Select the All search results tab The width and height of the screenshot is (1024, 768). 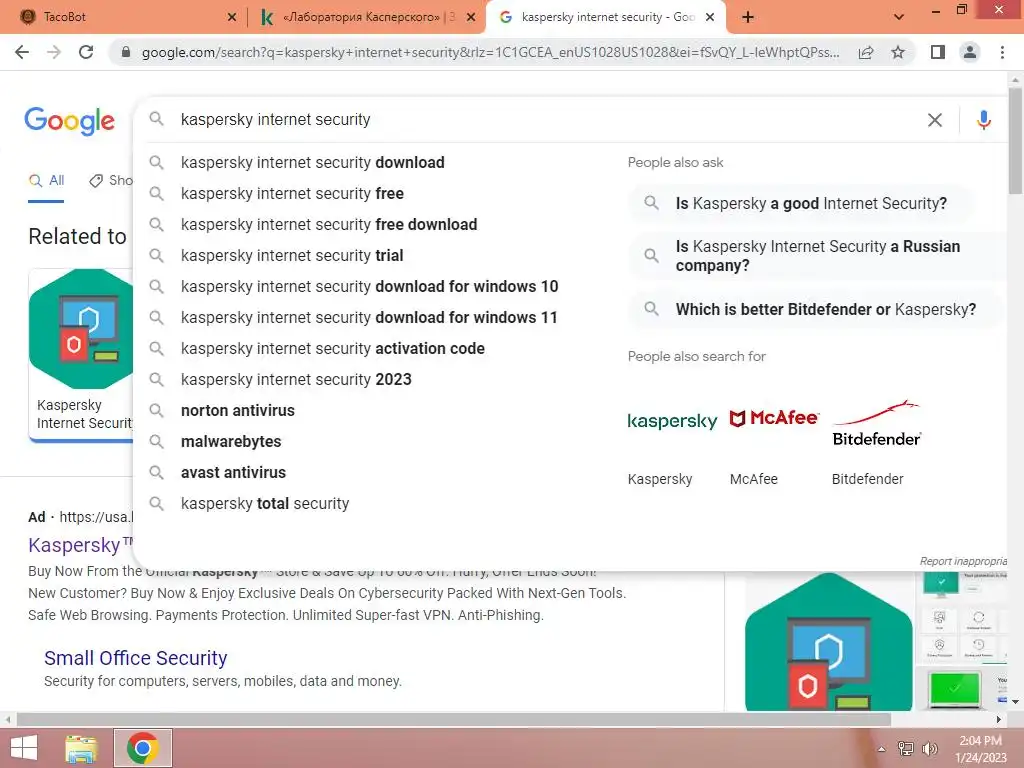(x=46, y=181)
